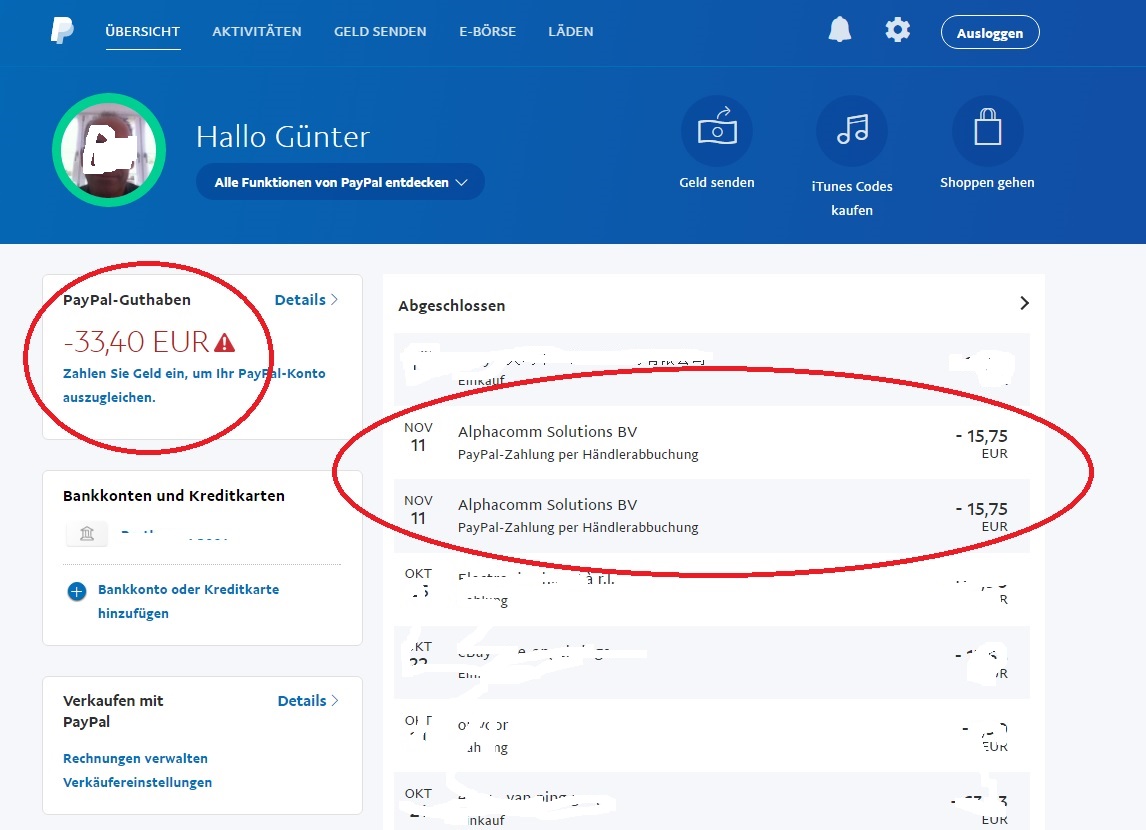
Task: Expand Alle Funktionen von PayPal entdecken
Action: tap(340, 182)
